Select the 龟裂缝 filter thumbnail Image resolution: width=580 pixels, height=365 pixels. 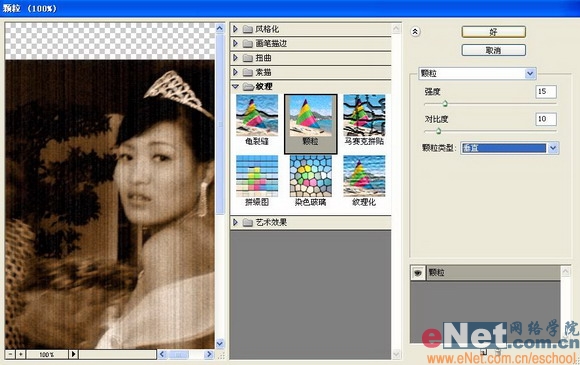pyautogui.click(x=257, y=115)
